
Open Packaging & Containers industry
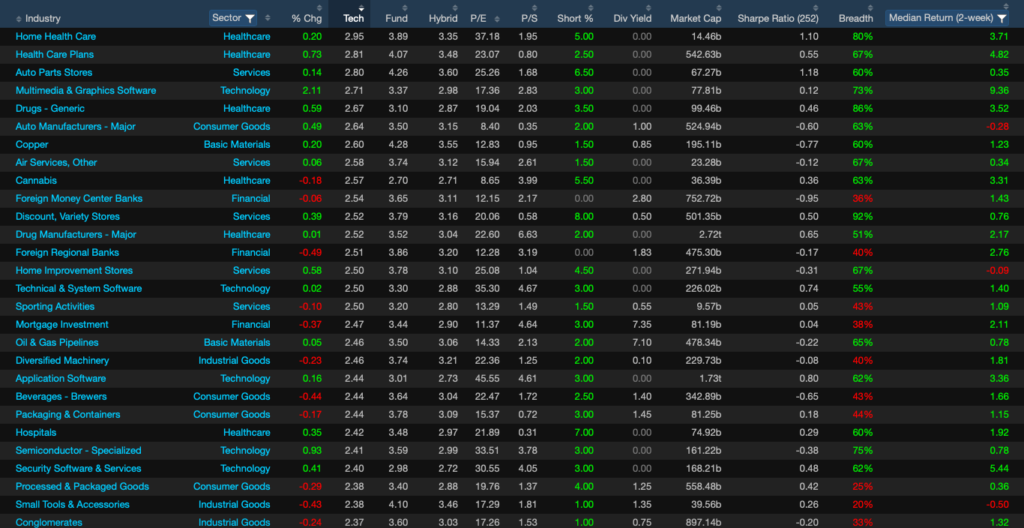(x=67, y=414)
